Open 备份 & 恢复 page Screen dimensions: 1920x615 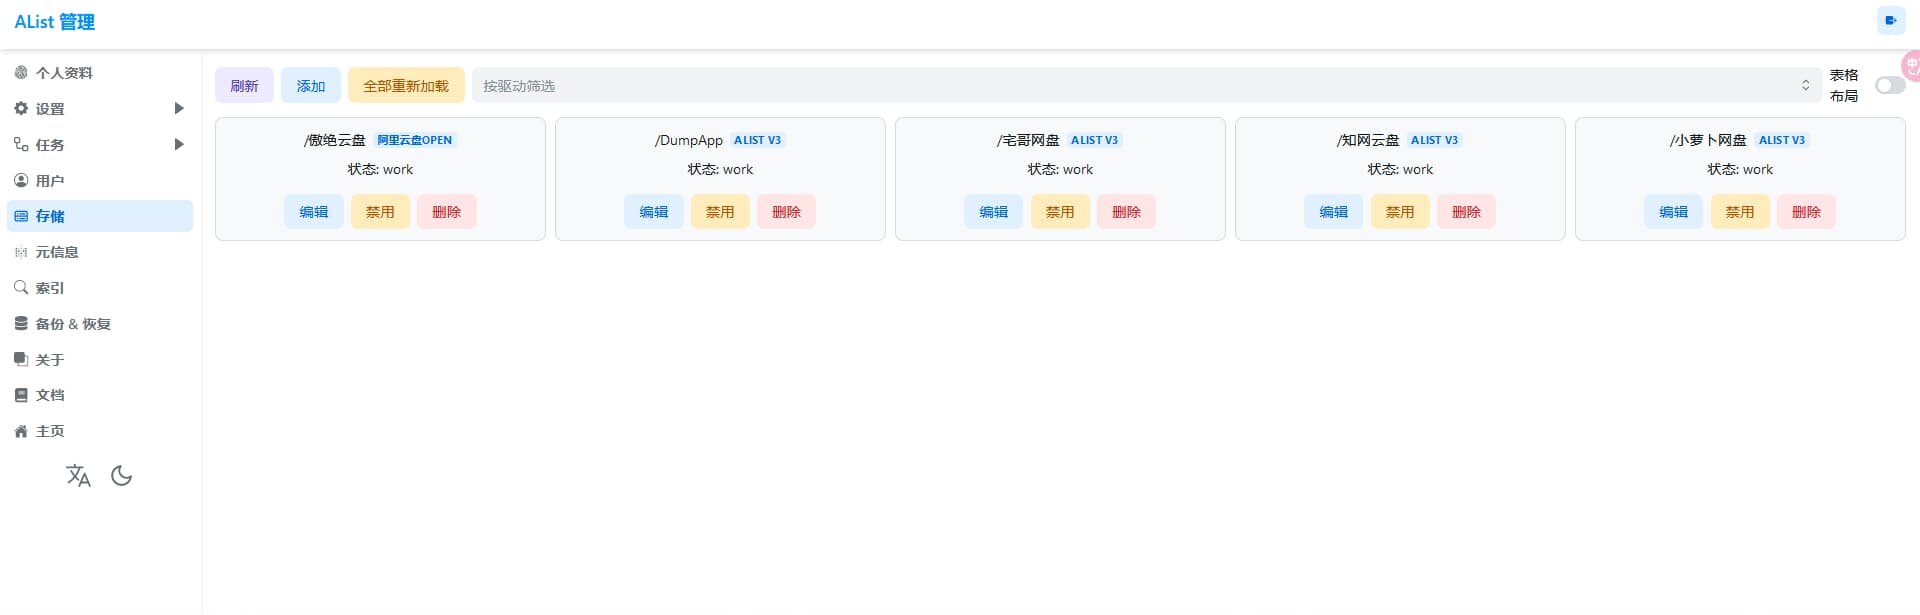pyautogui.click(x=100, y=323)
